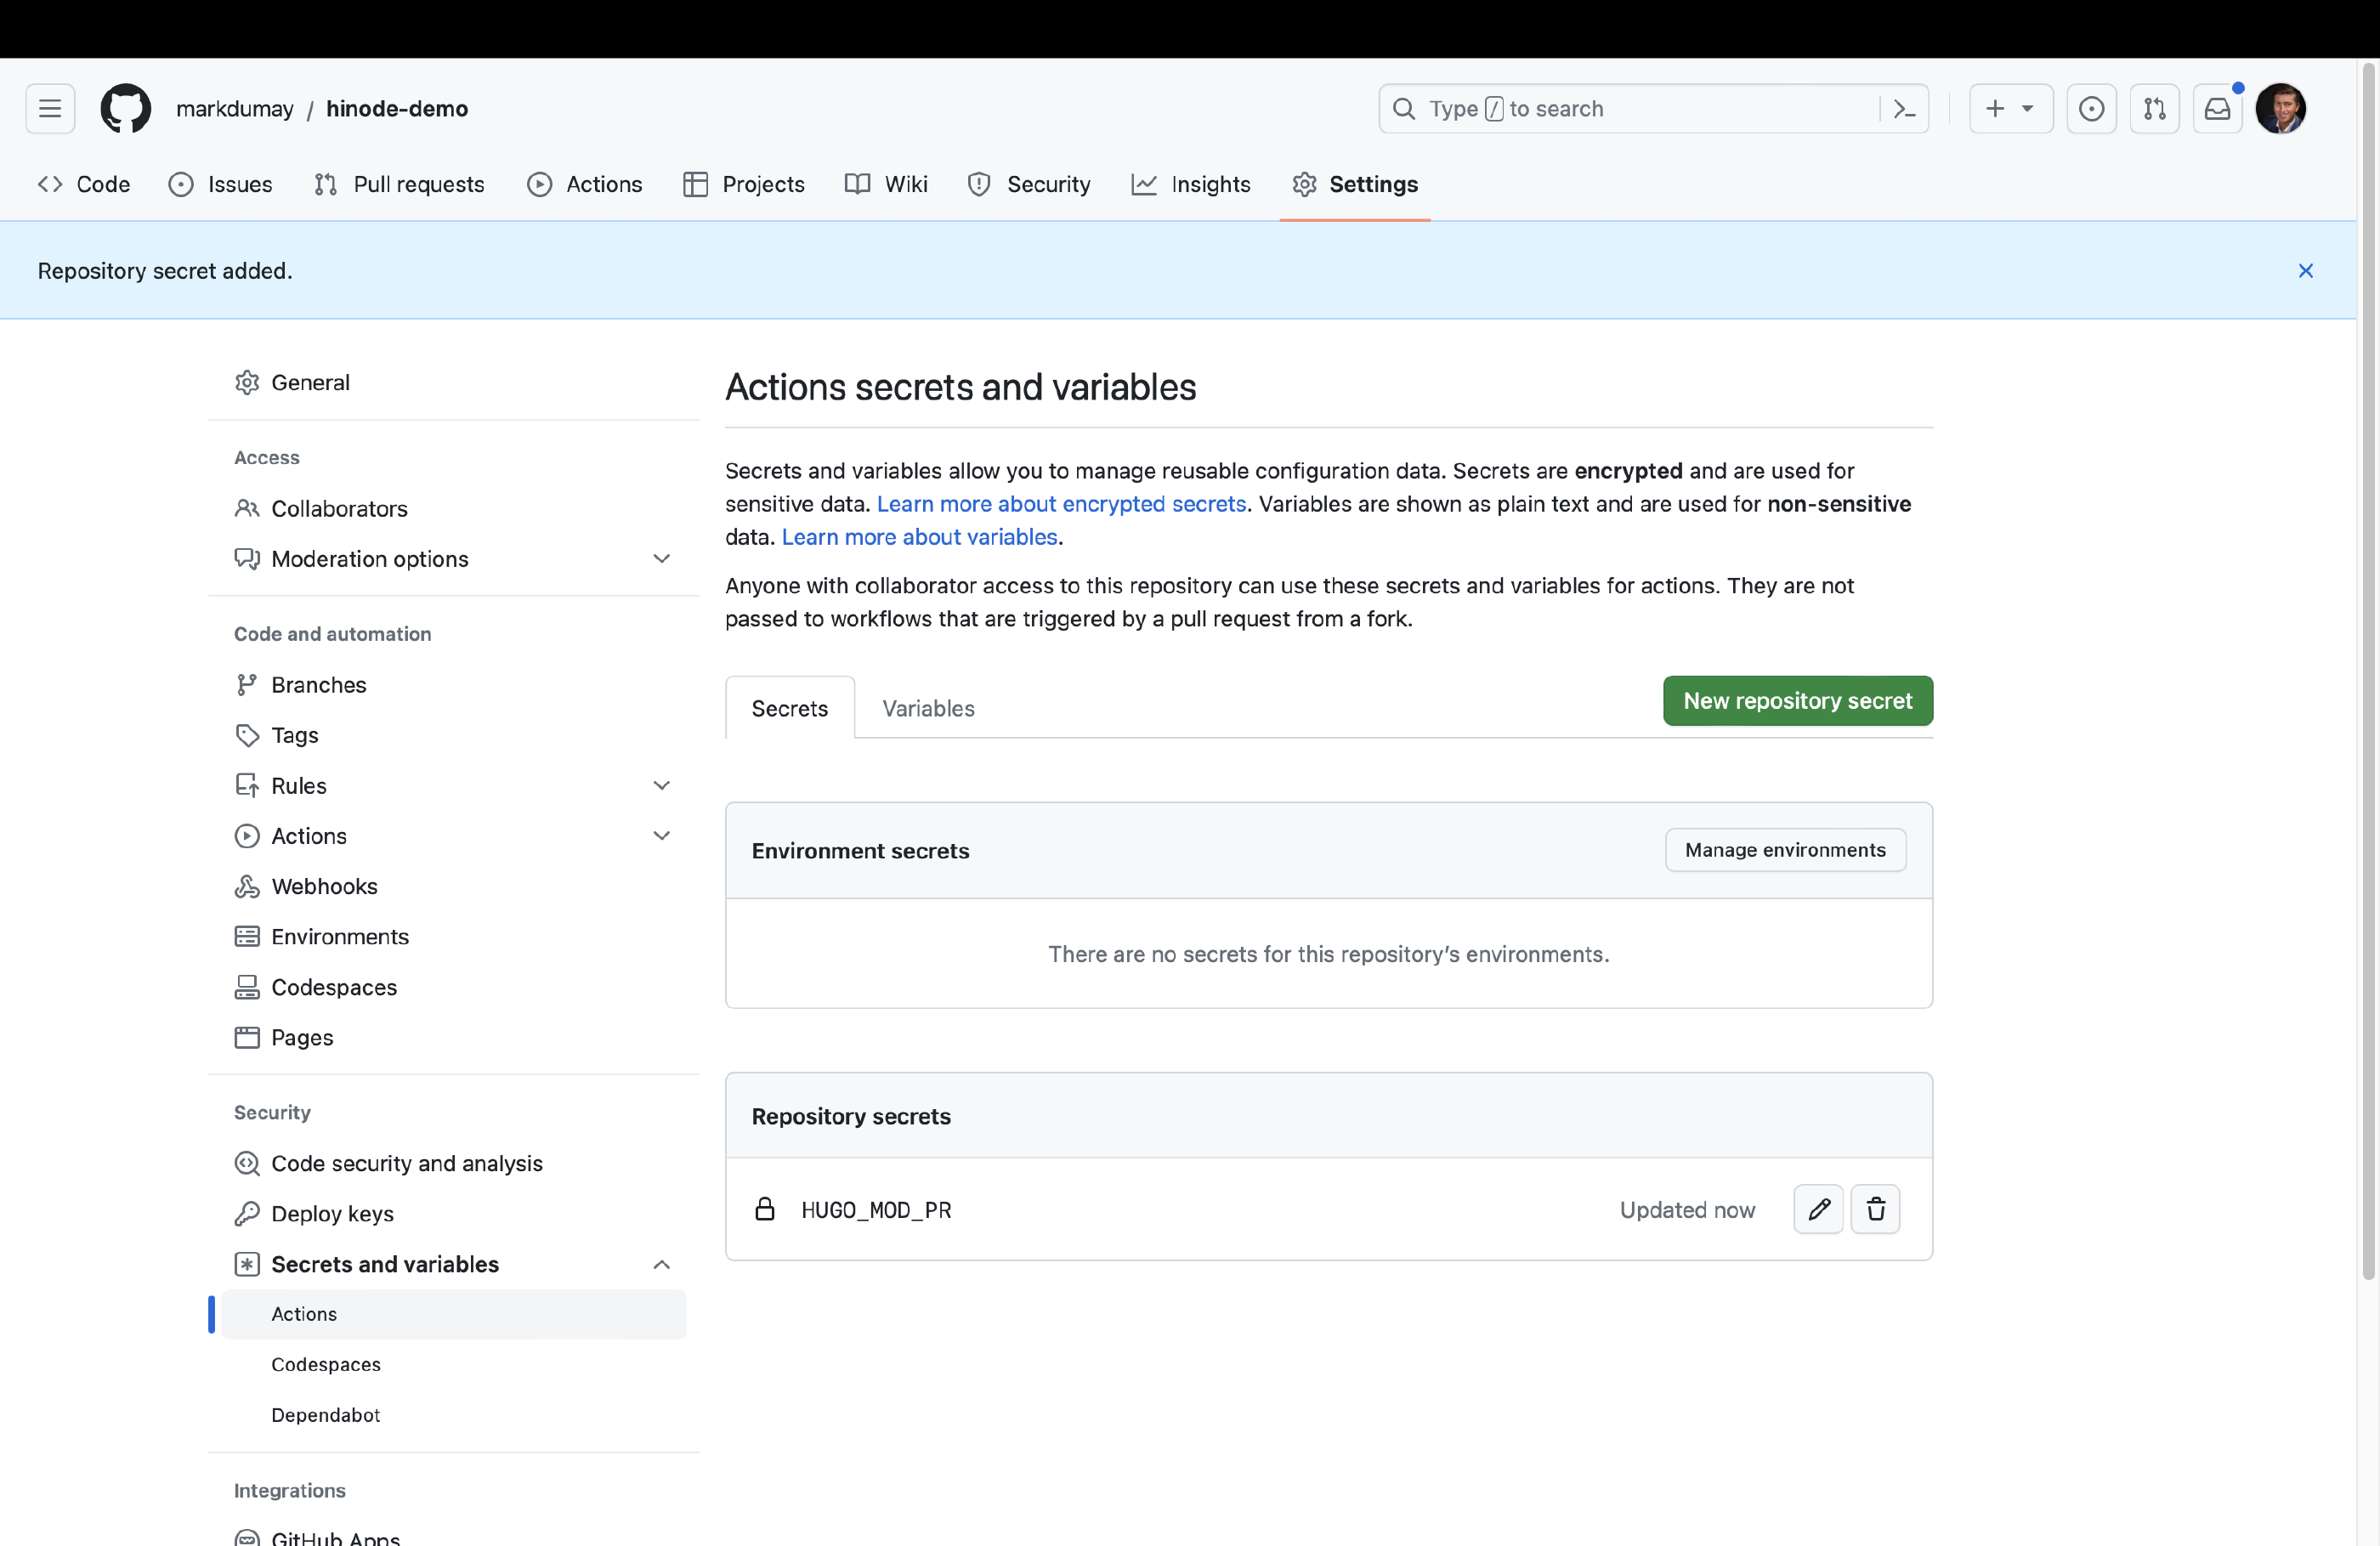Collapse the Secrets and variables section
This screenshot has width=2380, height=1546.
[x=661, y=1264]
